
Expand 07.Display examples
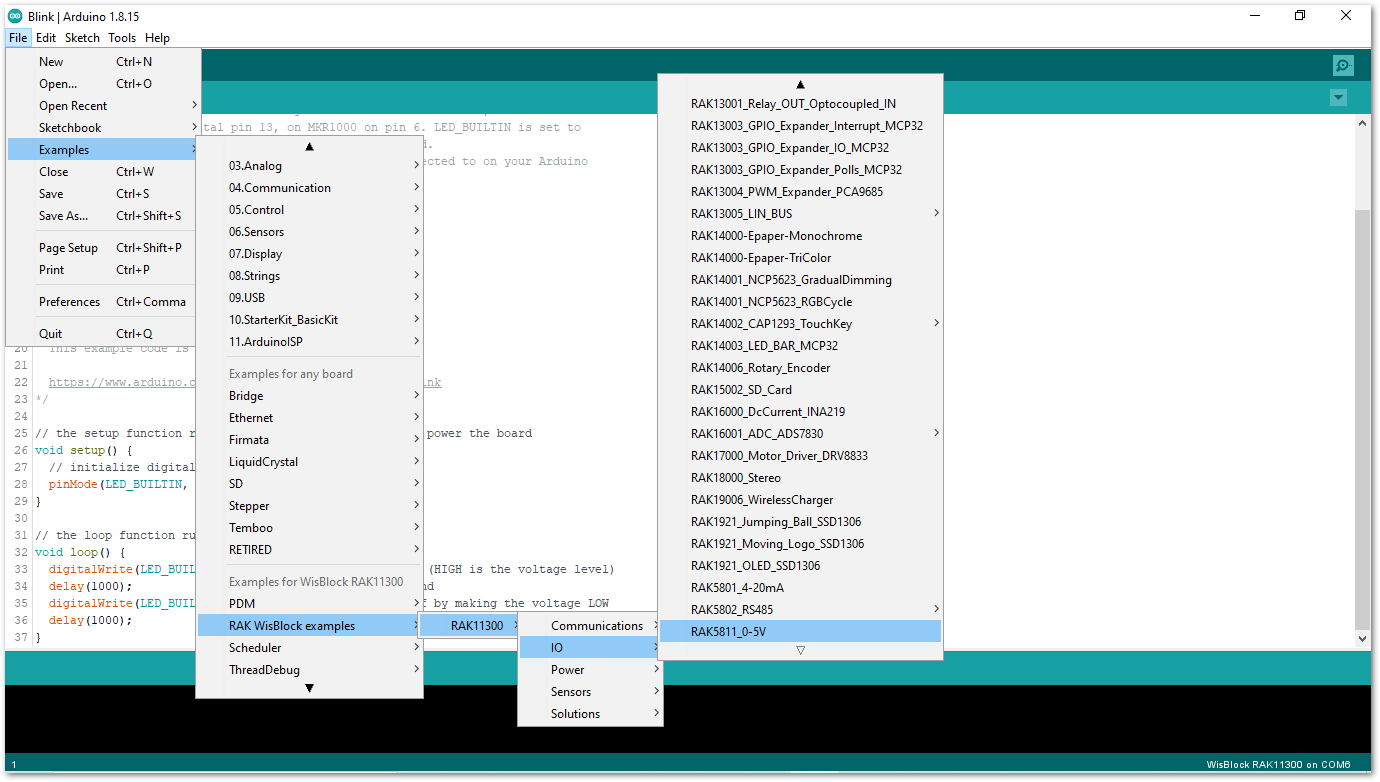click(310, 254)
